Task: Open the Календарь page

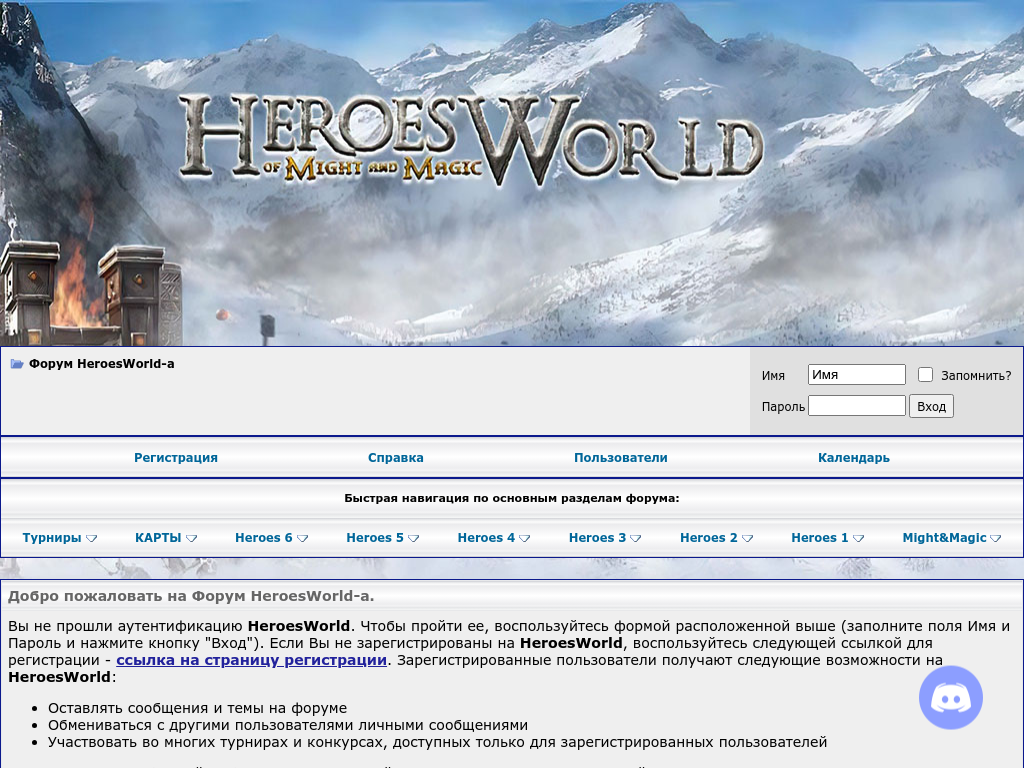Action: pyautogui.click(x=853, y=458)
